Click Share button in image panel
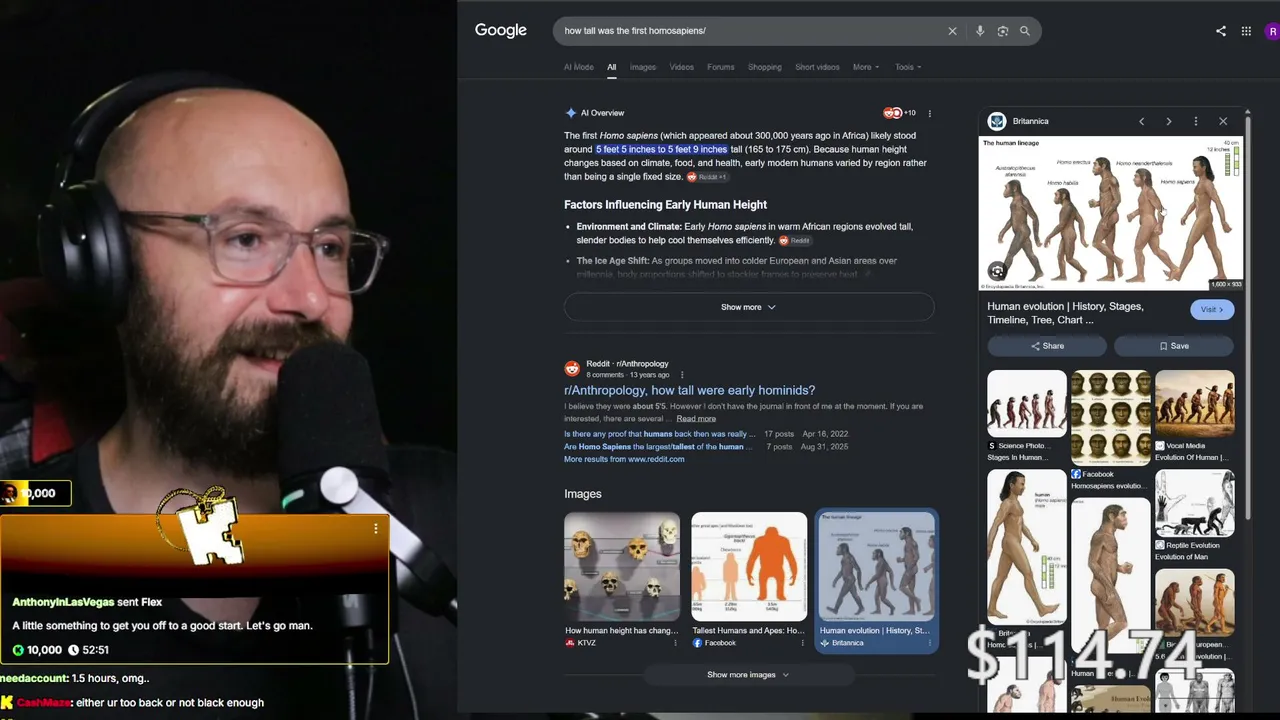1280x720 pixels. (x=1047, y=346)
